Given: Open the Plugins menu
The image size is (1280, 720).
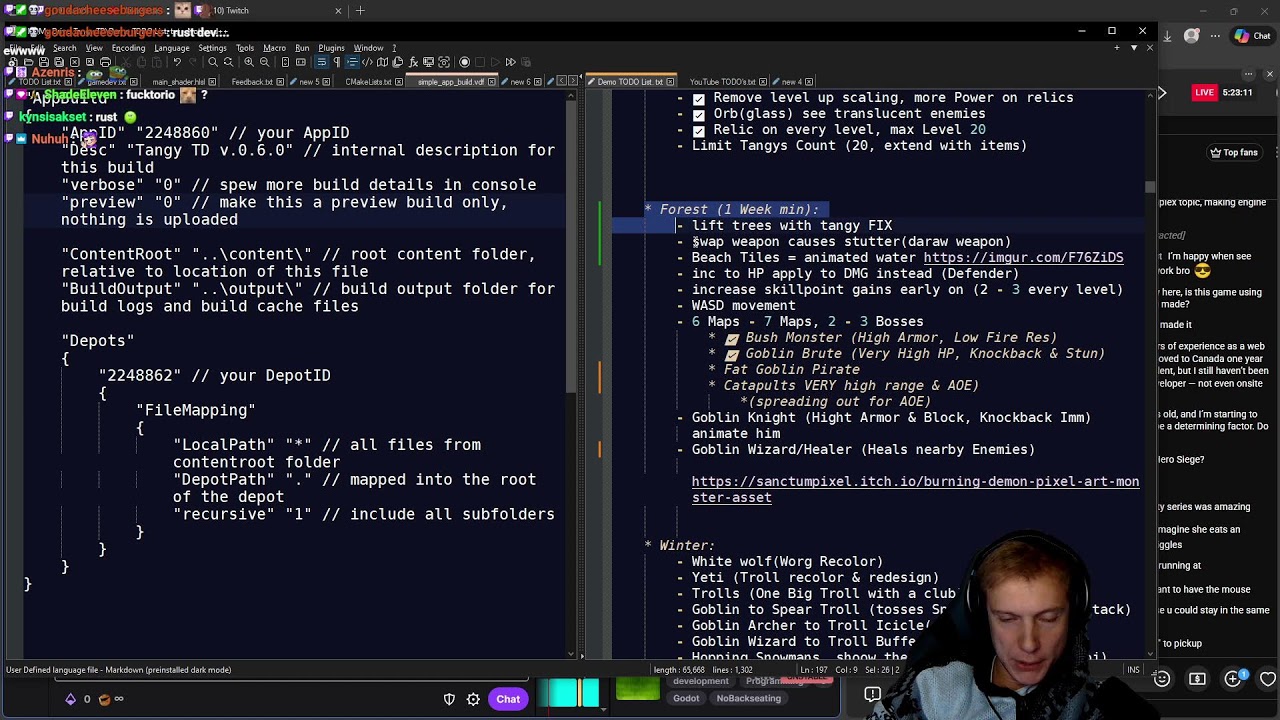Looking at the screenshot, I should [331, 48].
